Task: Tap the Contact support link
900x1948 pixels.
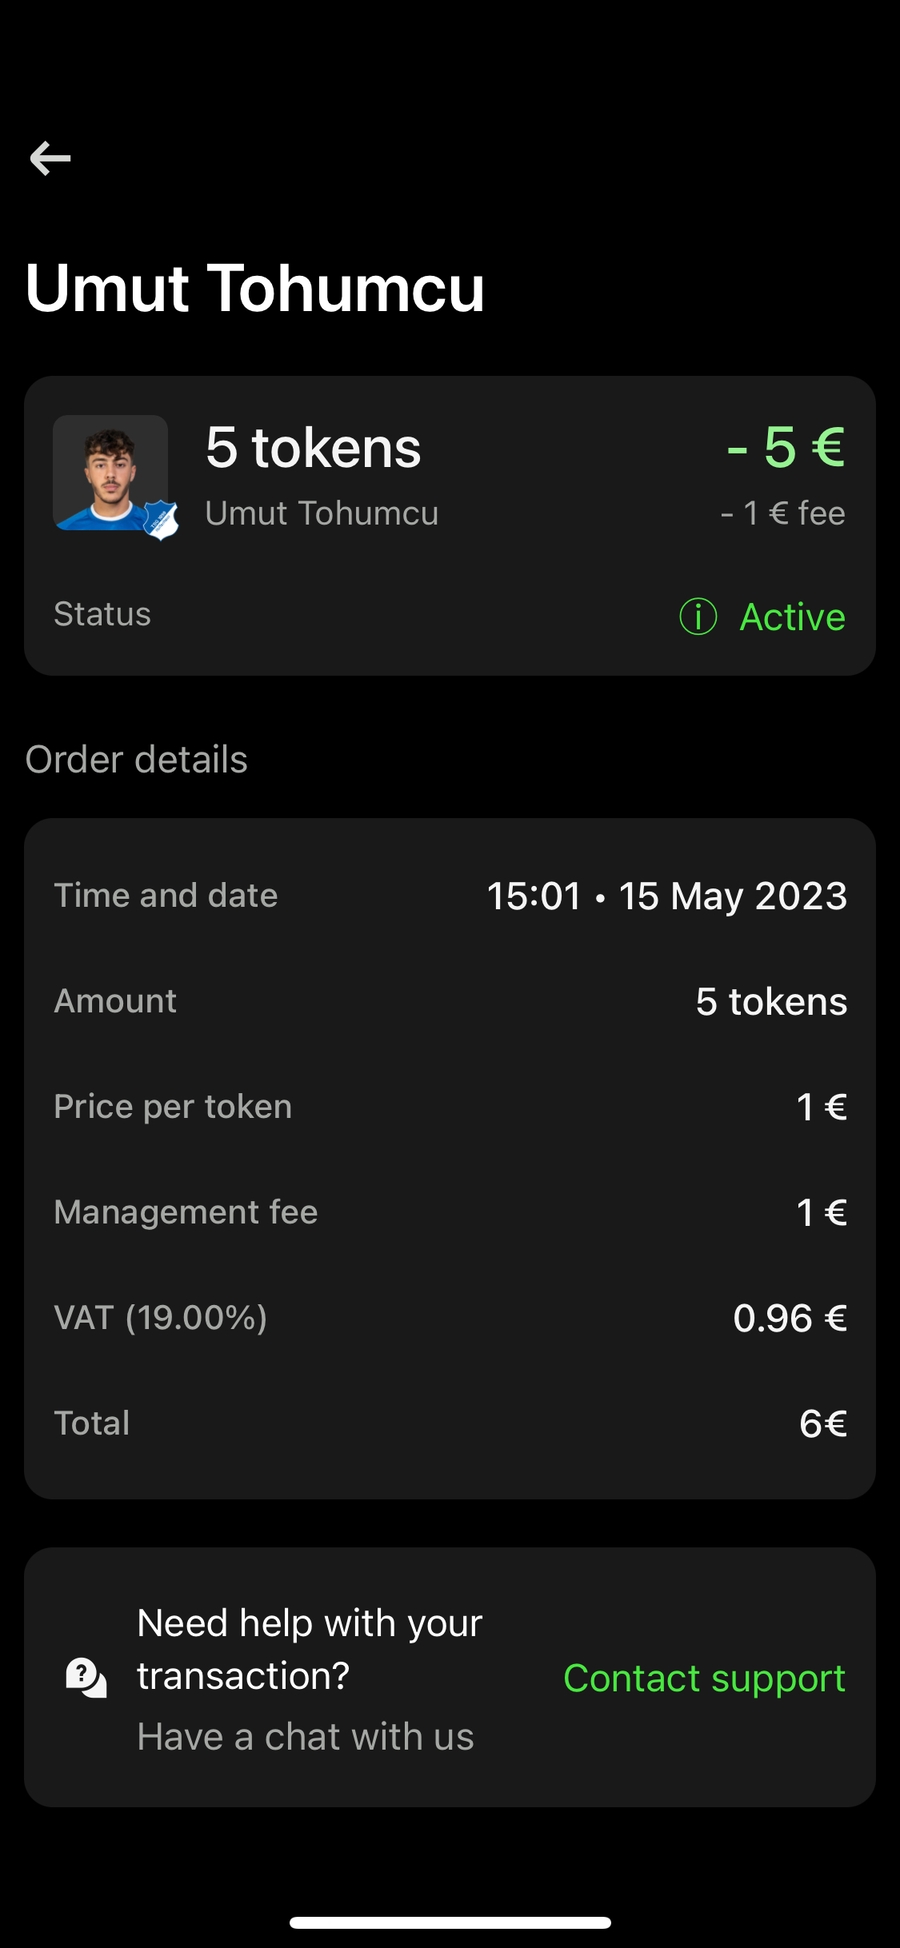Action: pyautogui.click(x=704, y=1678)
